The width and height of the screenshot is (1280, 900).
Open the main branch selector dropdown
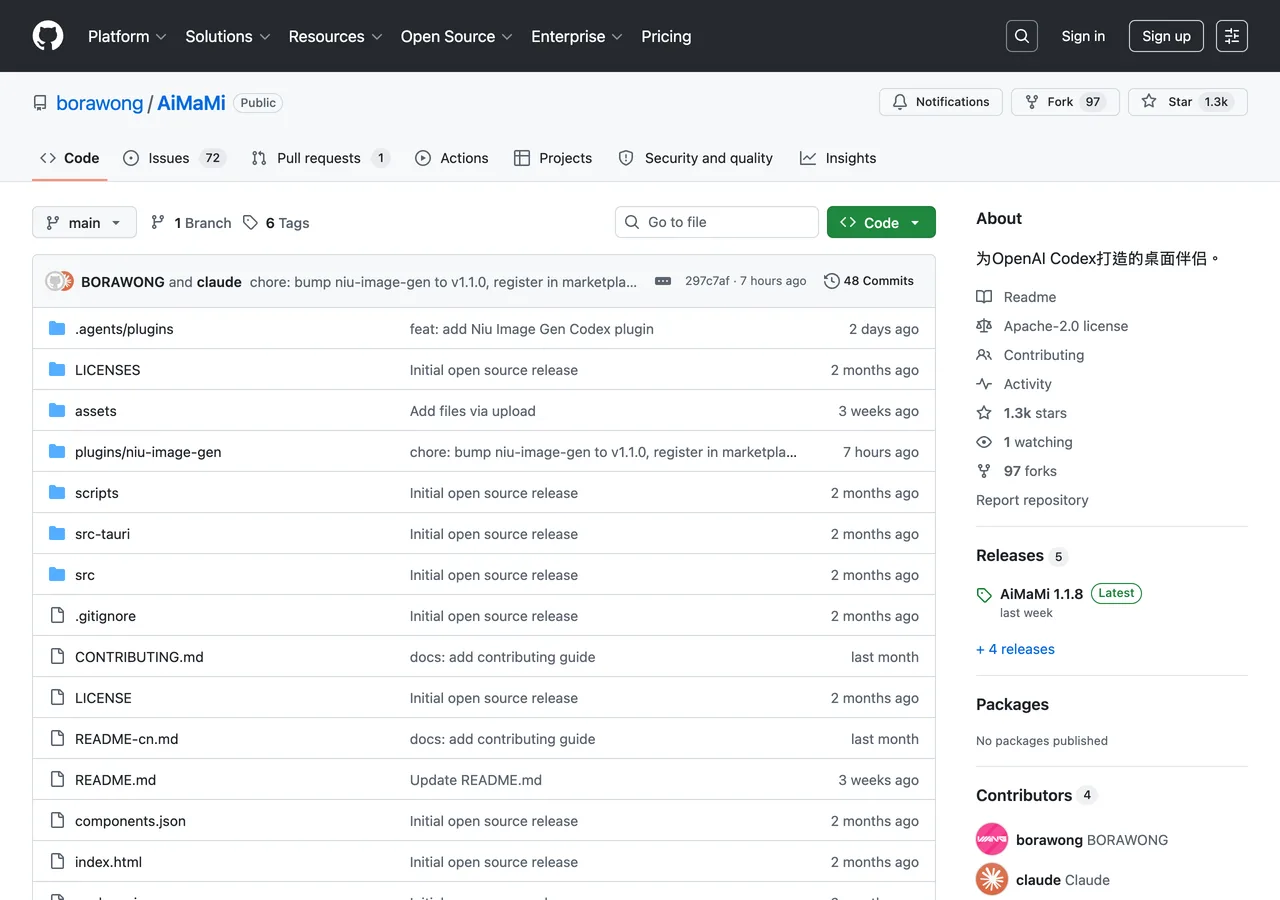[84, 222]
